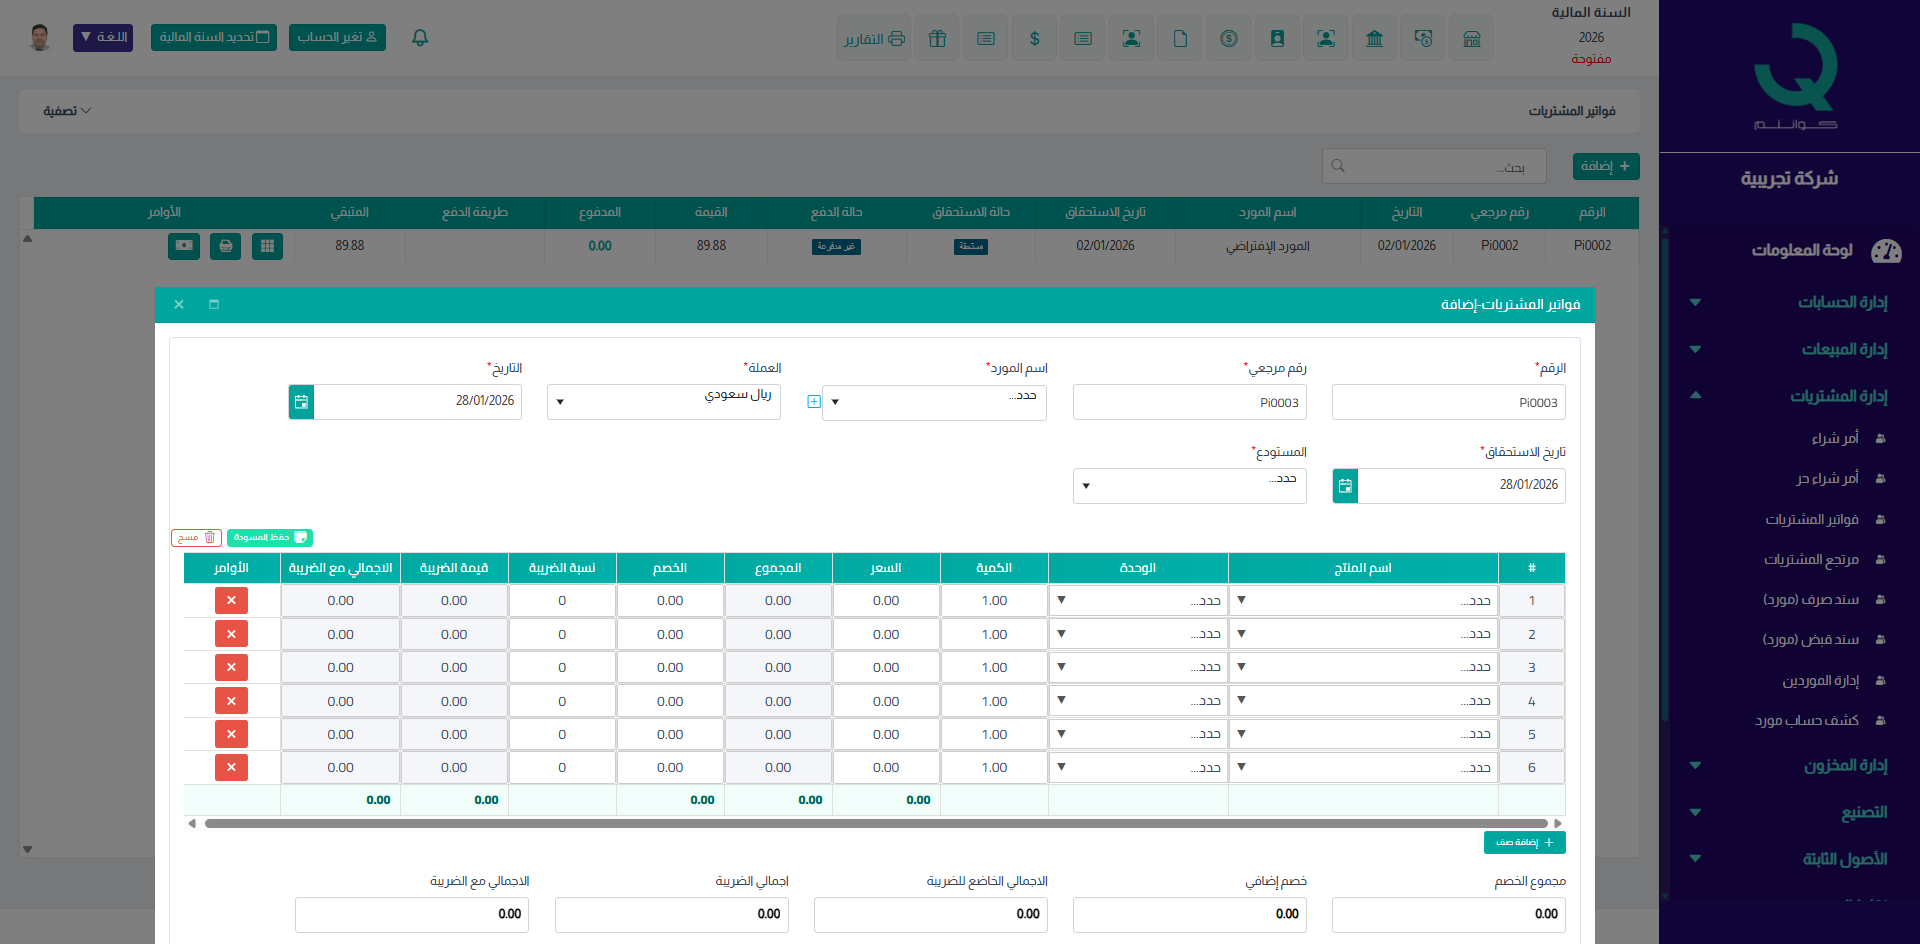Click printer icon on invoice Pi0002 row
The image size is (1920, 944).
click(x=226, y=246)
